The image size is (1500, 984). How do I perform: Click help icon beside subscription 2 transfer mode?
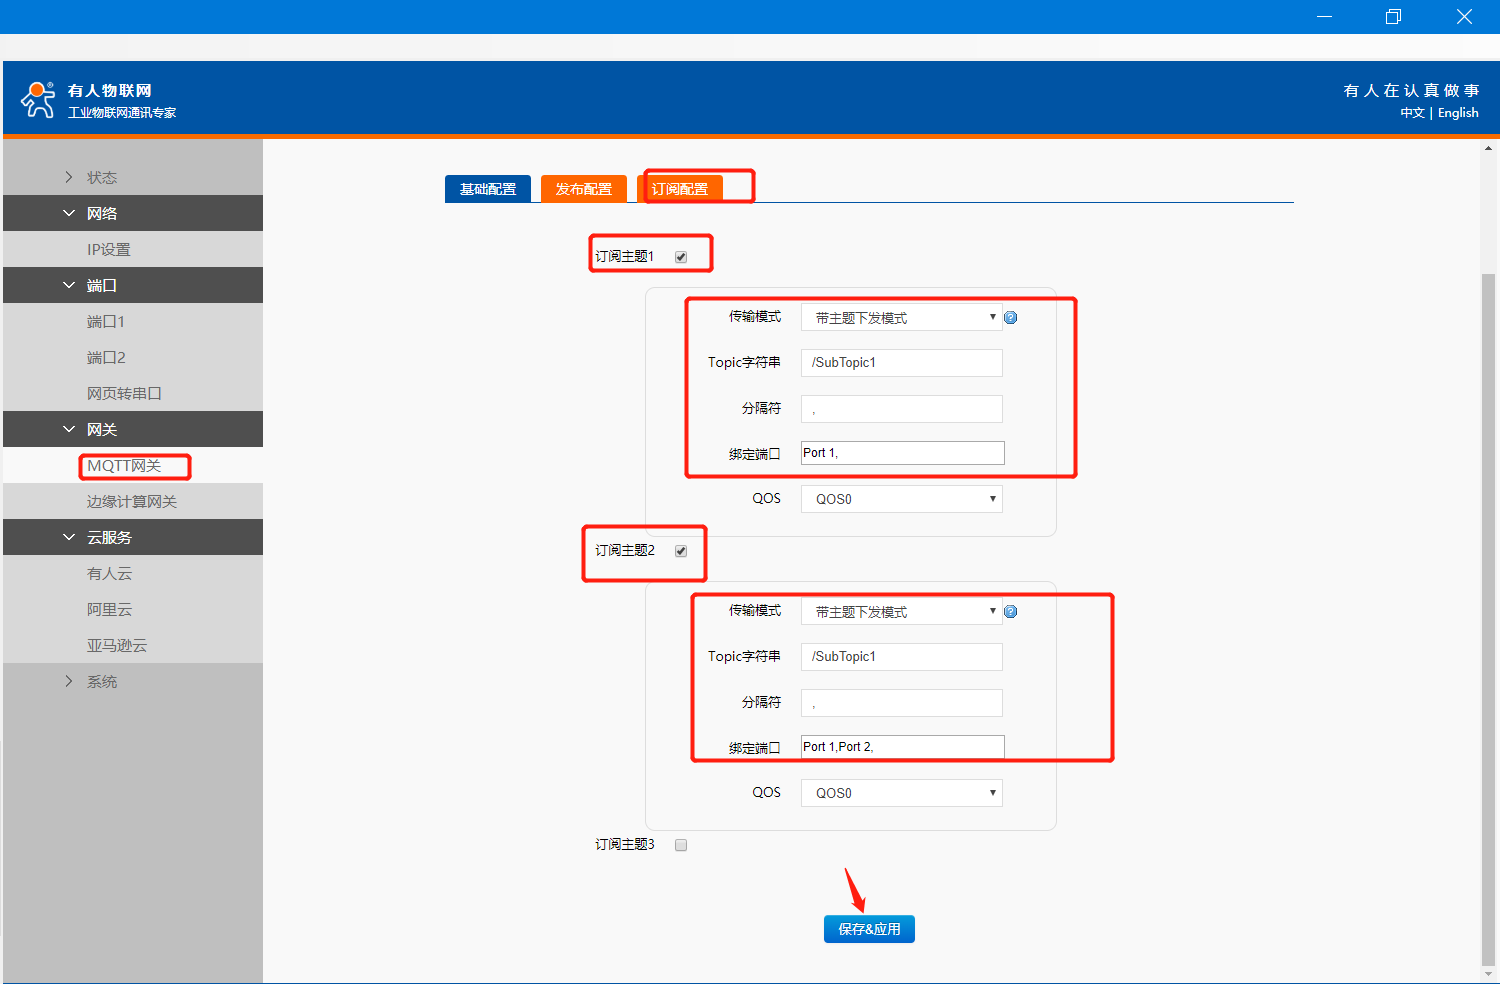pos(1011,612)
